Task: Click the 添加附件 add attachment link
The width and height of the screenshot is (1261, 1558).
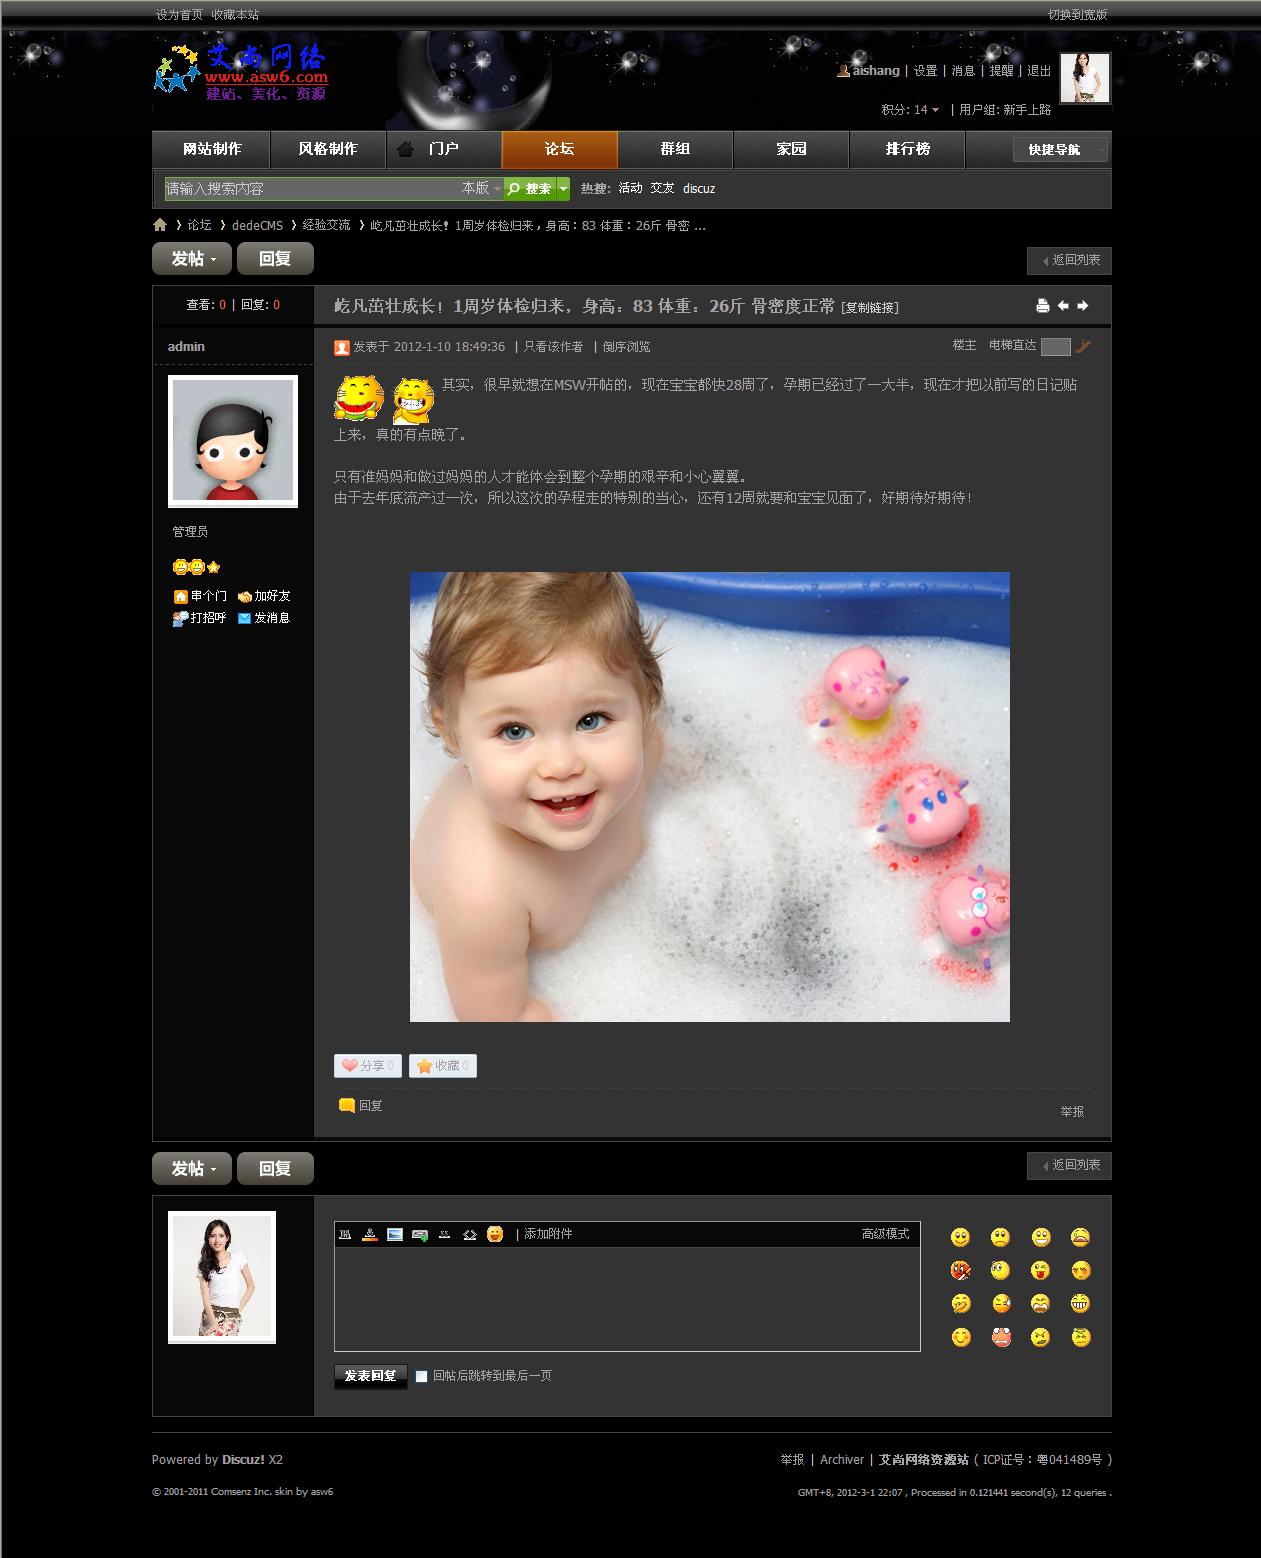Action: pos(548,1234)
